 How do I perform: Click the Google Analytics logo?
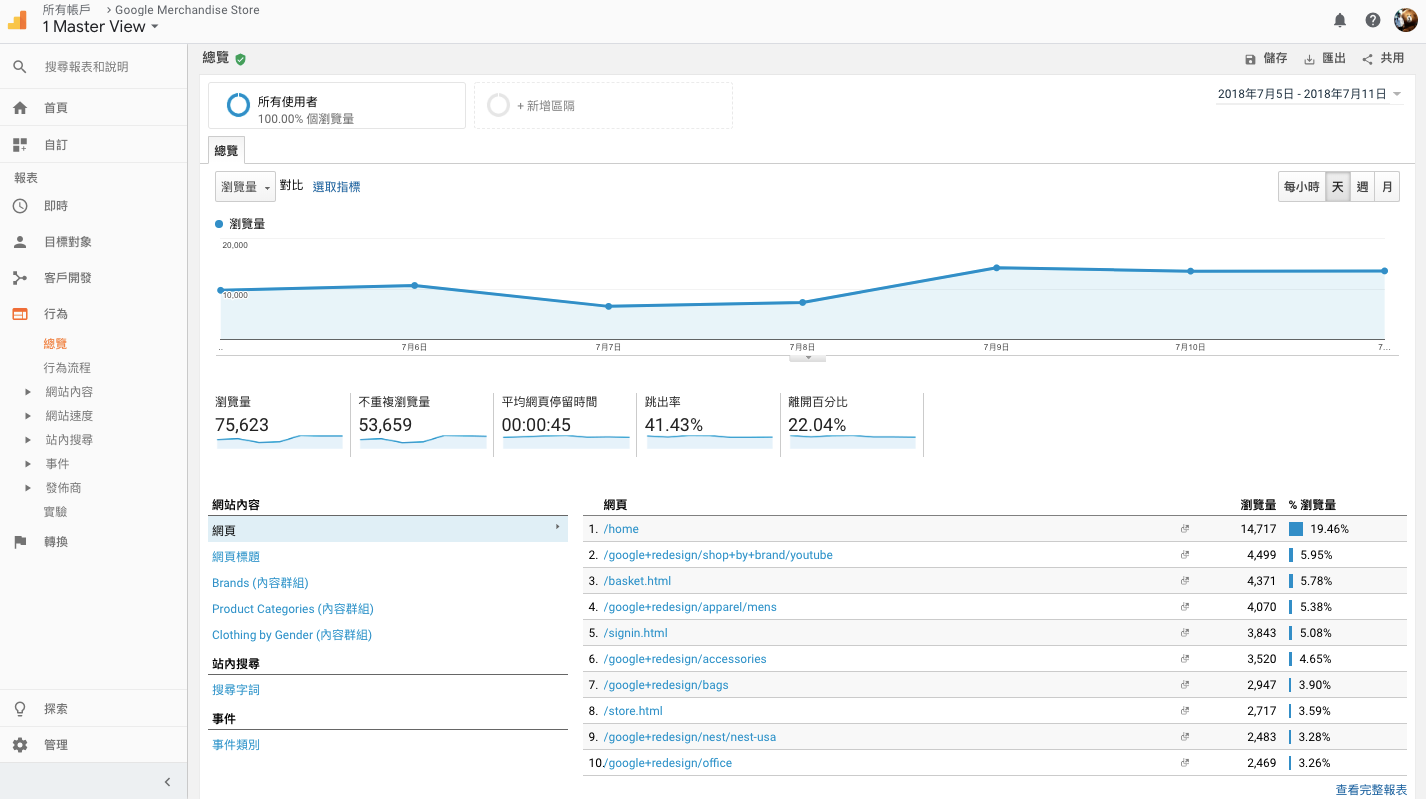click(x=18, y=19)
